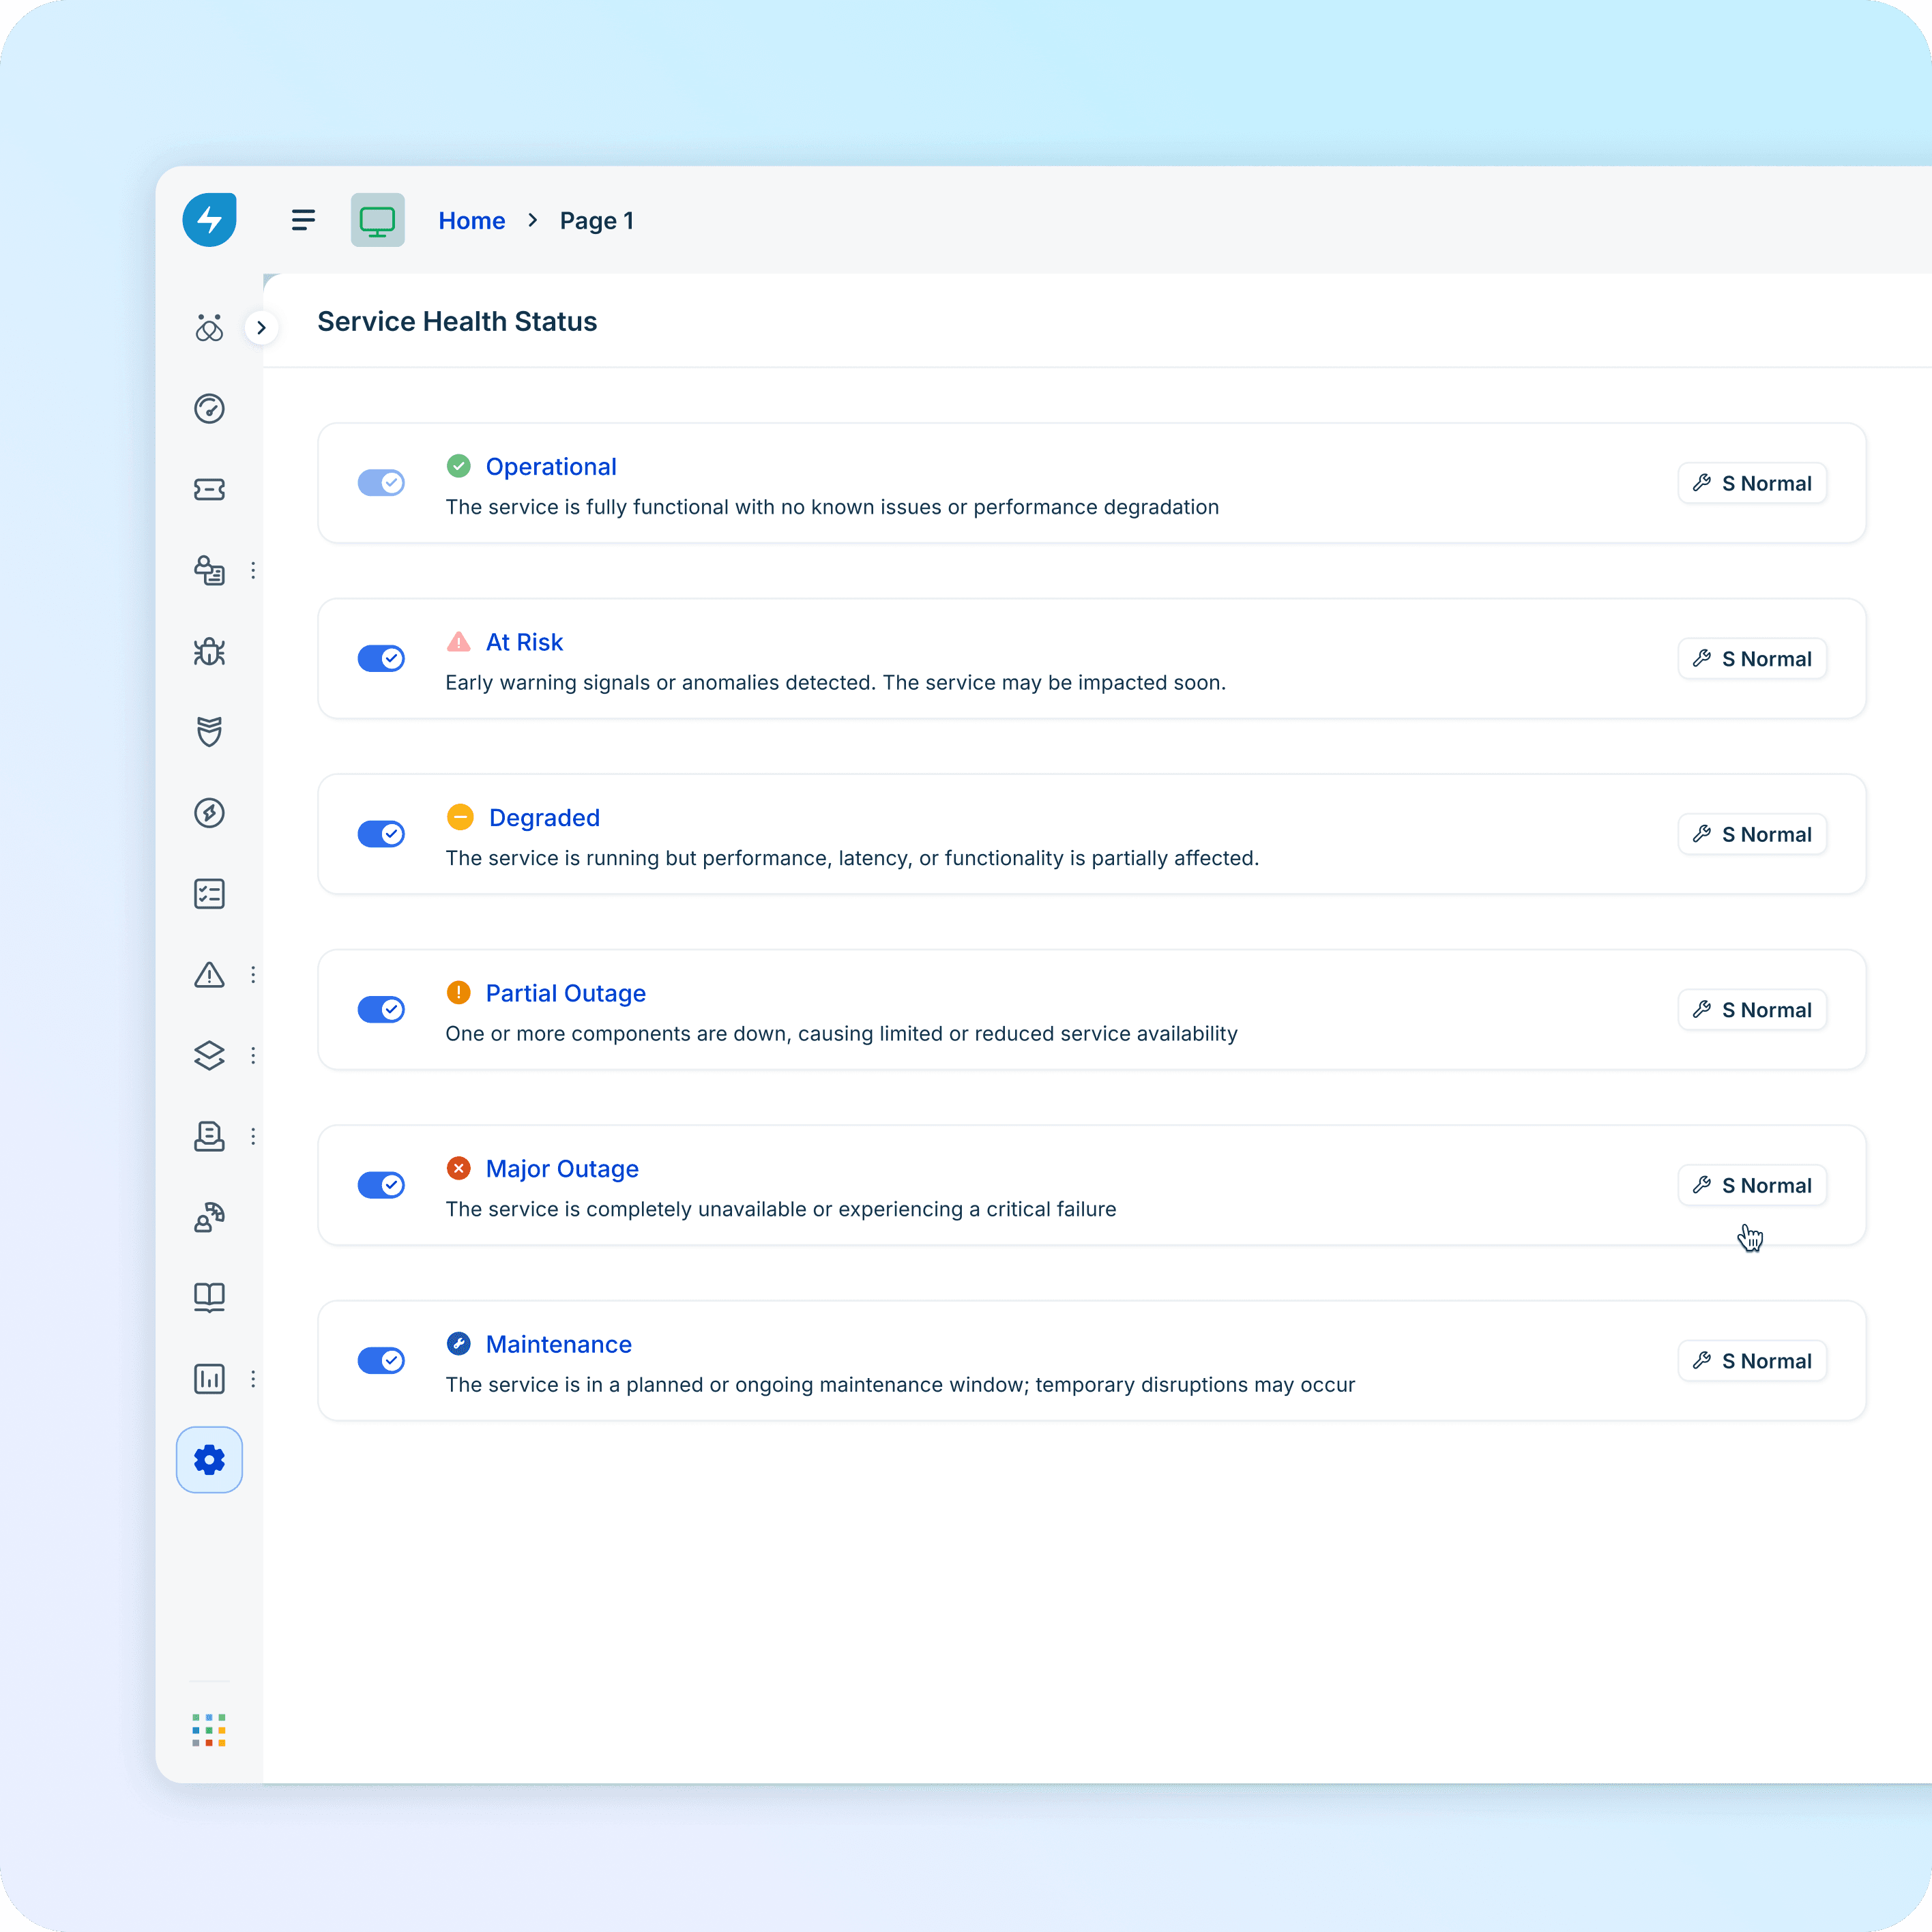The width and height of the screenshot is (1932, 1932).
Task: Click the Service Health Status heading
Action: [457, 321]
